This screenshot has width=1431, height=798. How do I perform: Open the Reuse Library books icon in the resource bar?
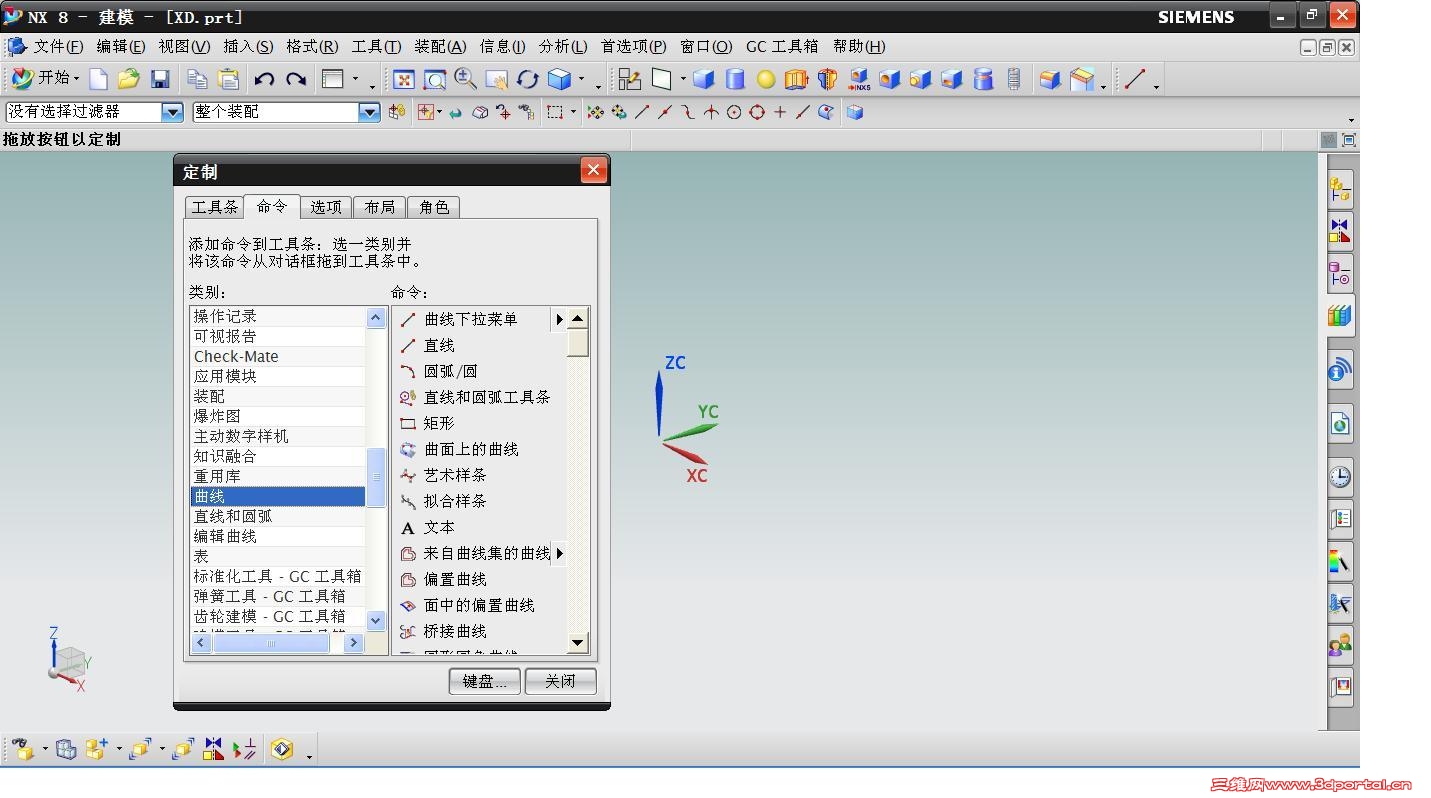pos(1340,316)
